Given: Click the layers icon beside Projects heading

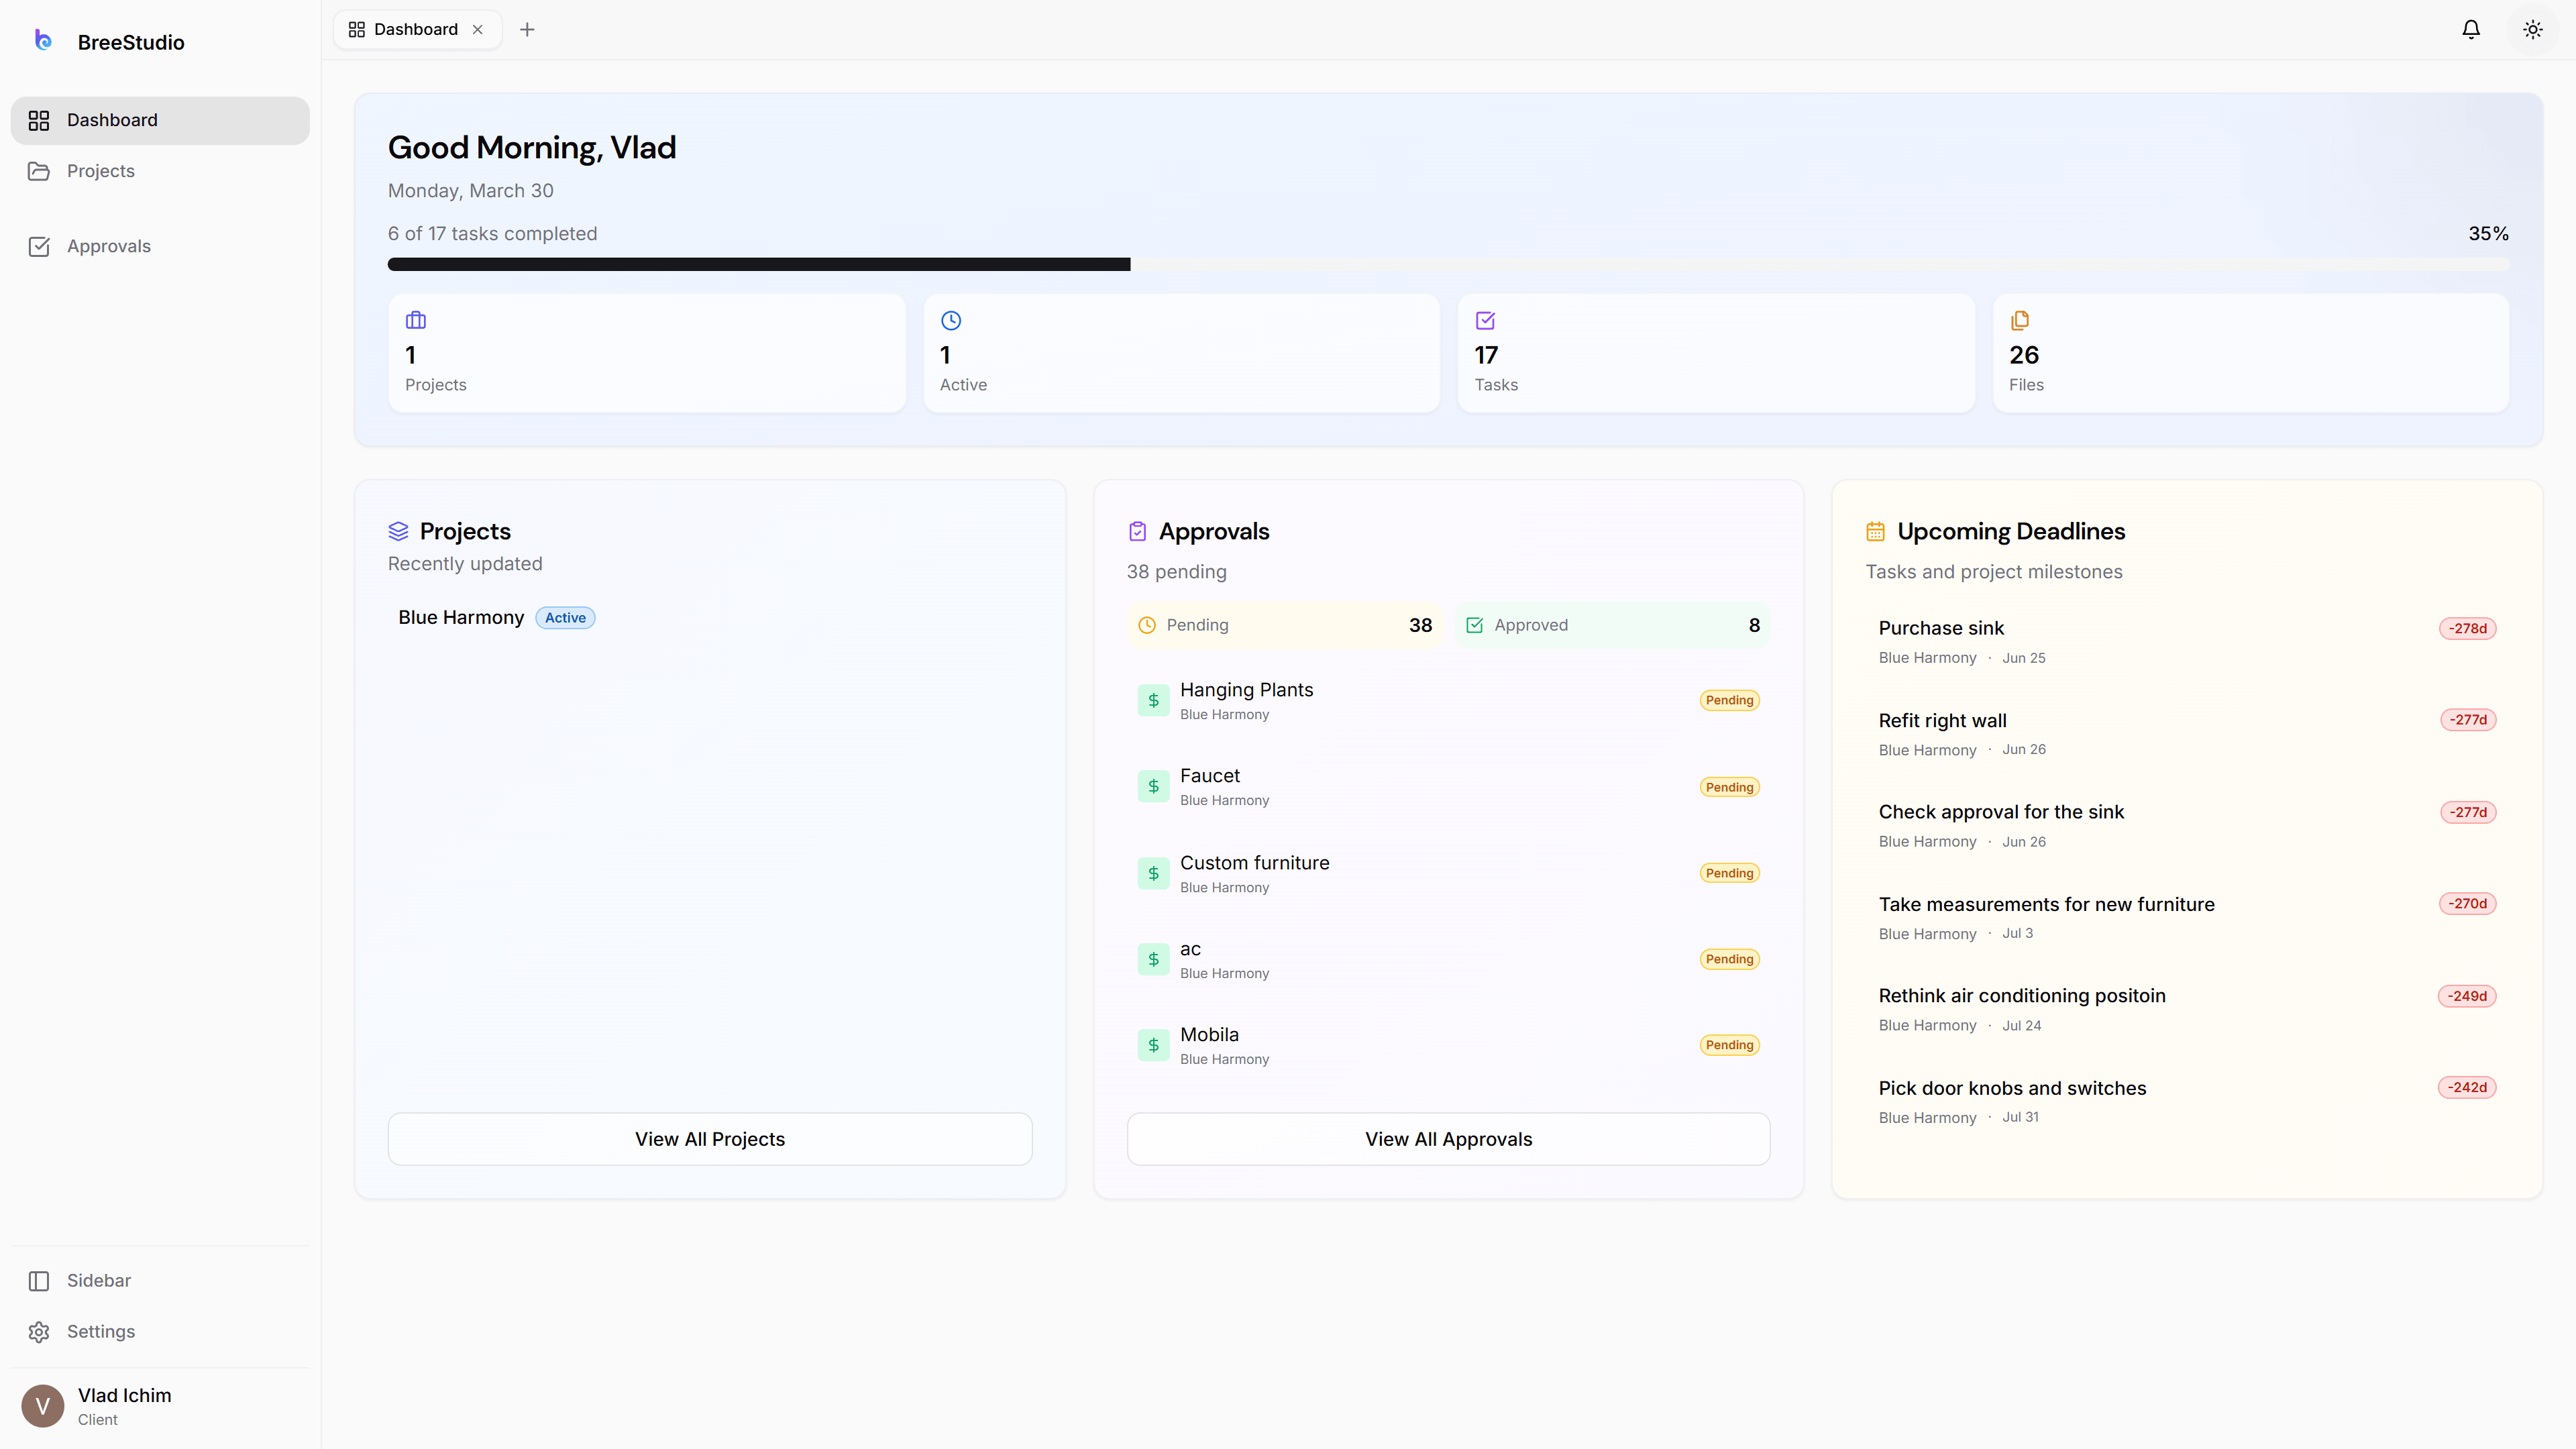Looking at the screenshot, I should click(398, 531).
